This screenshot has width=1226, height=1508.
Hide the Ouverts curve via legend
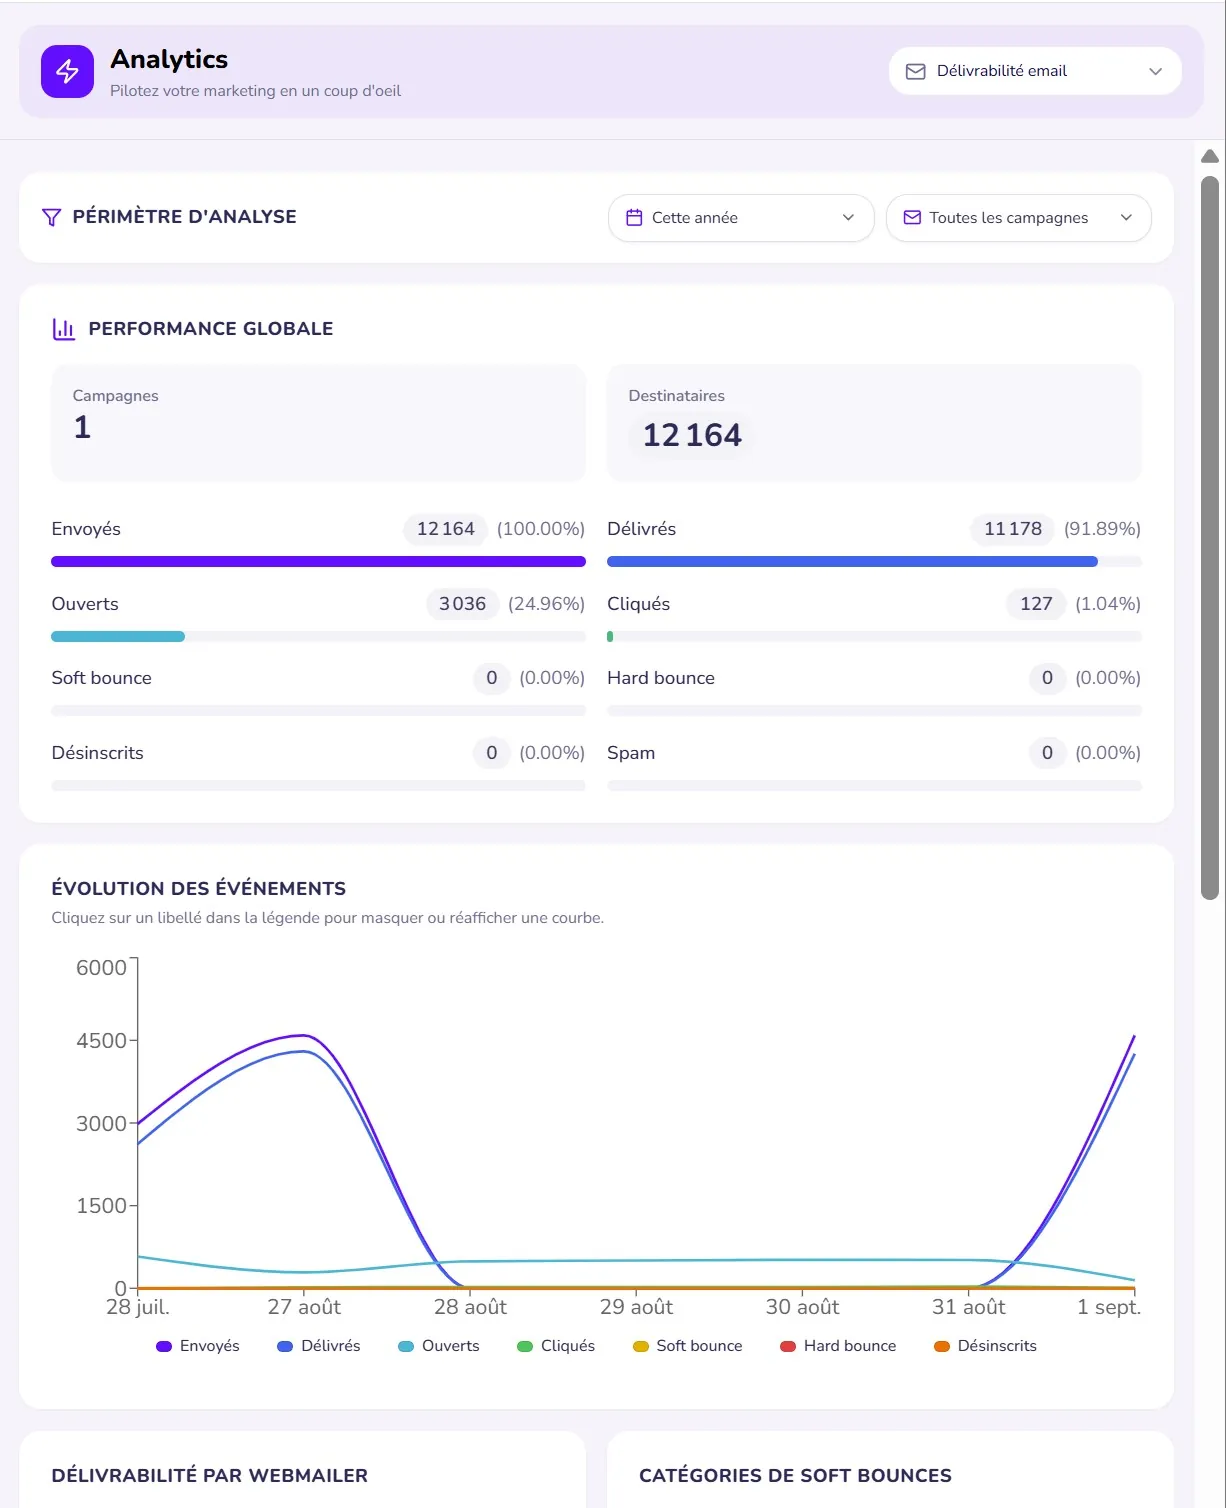tap(439, 1346)
